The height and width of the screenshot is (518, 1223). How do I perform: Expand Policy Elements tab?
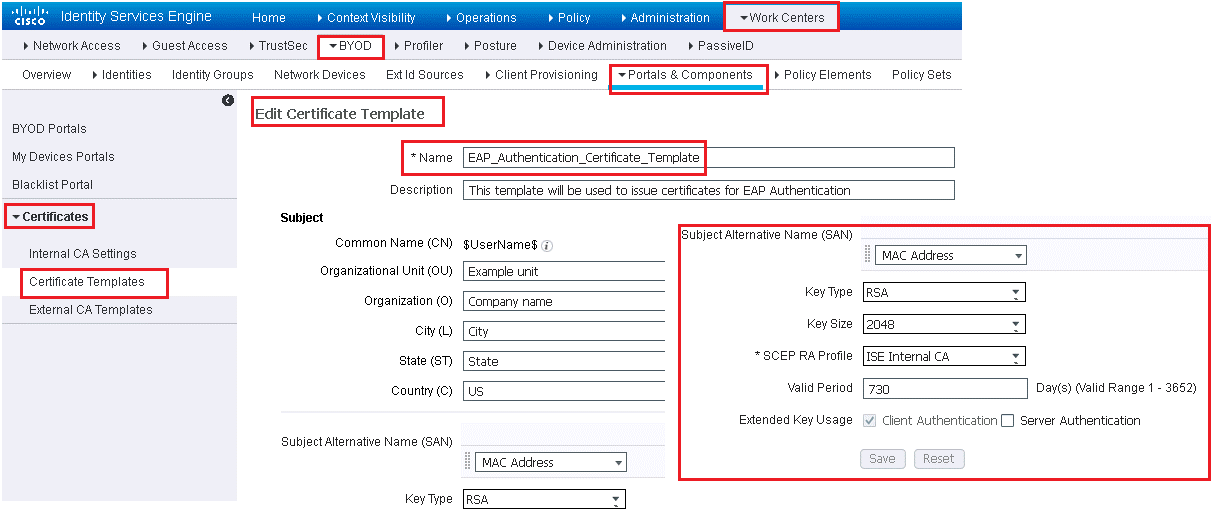(822, 75)
